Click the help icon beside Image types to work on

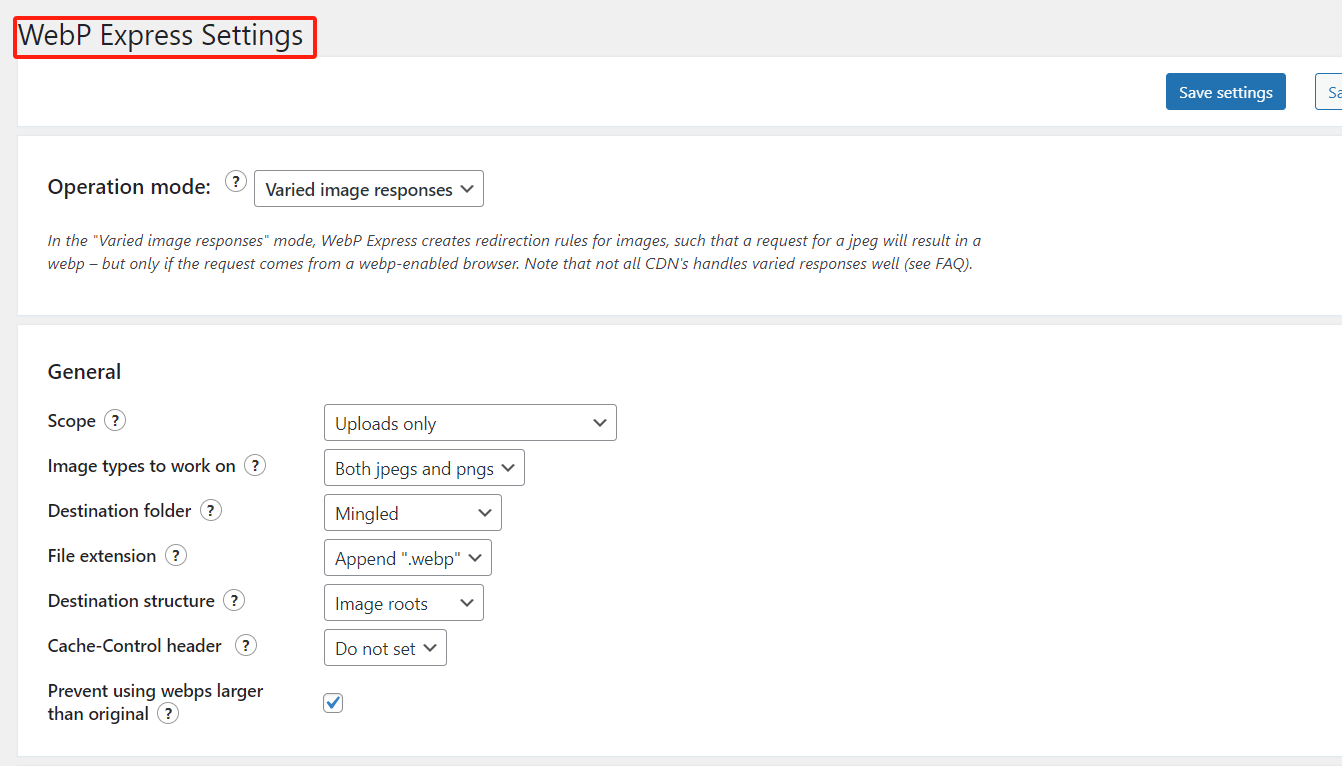click(255, 464)
